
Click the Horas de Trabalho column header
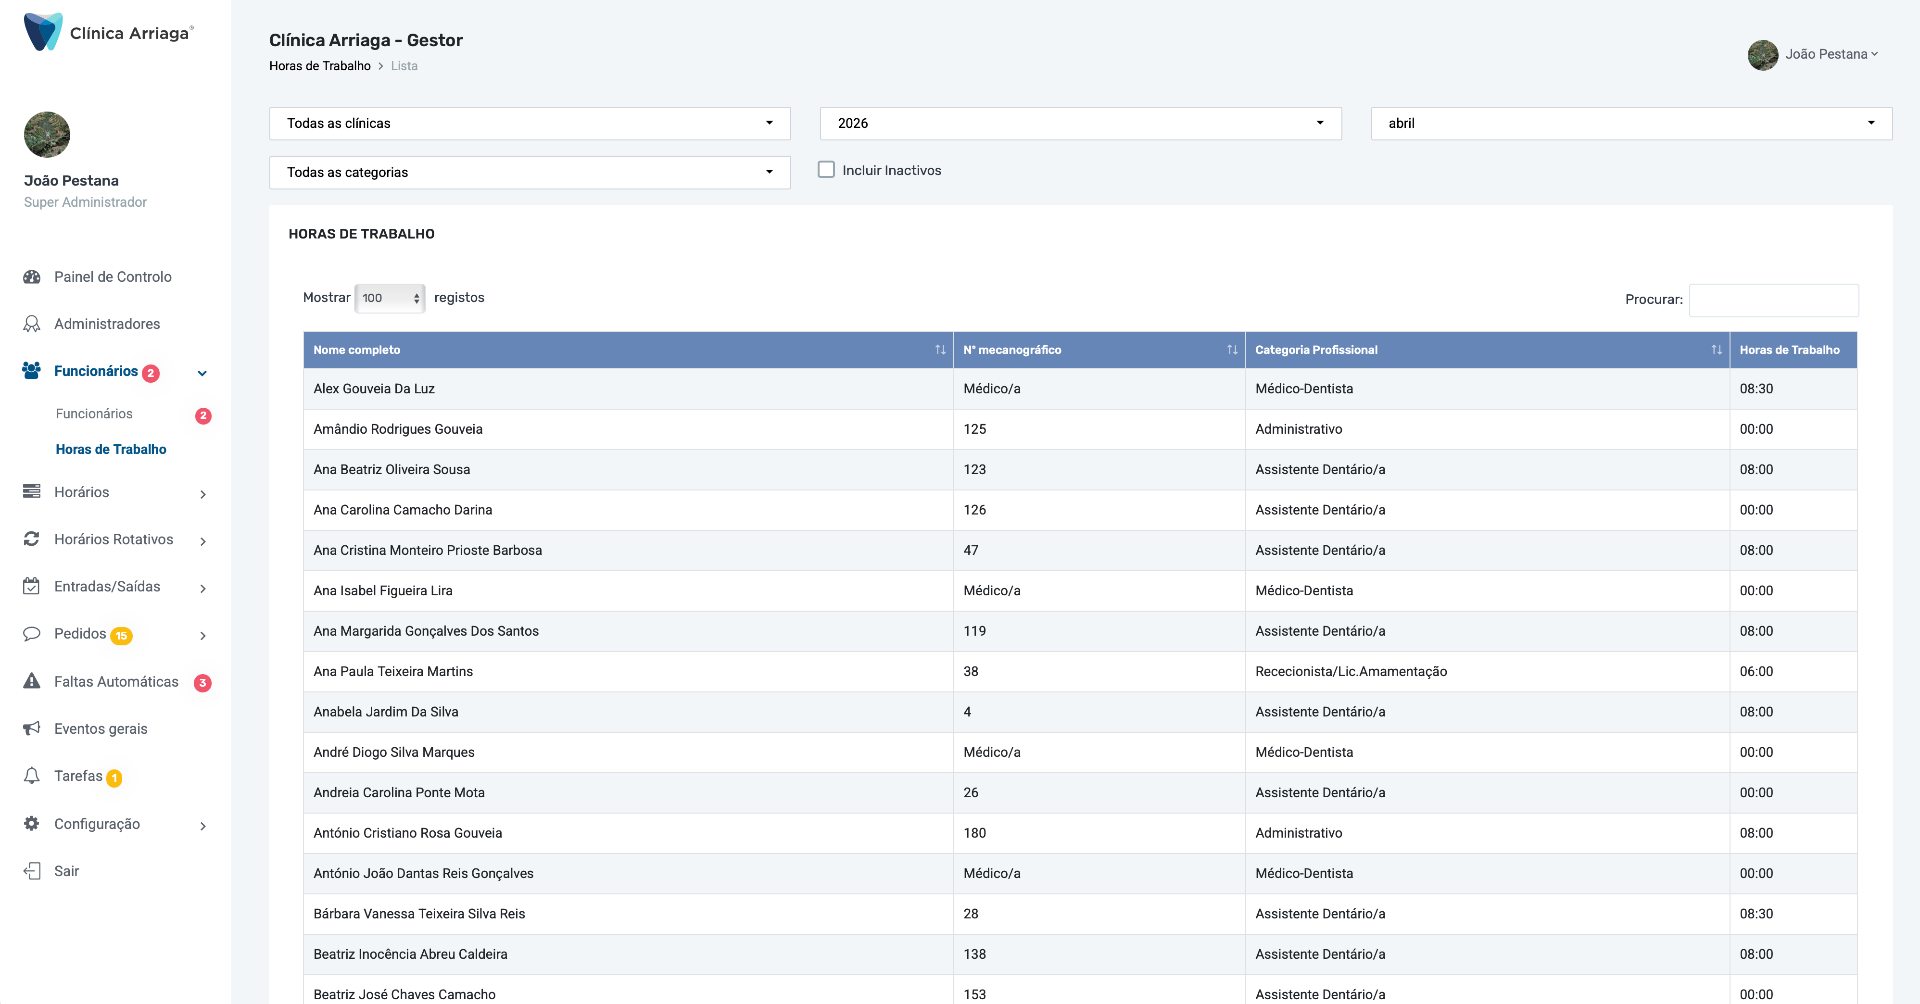(x=1792, y=350)
